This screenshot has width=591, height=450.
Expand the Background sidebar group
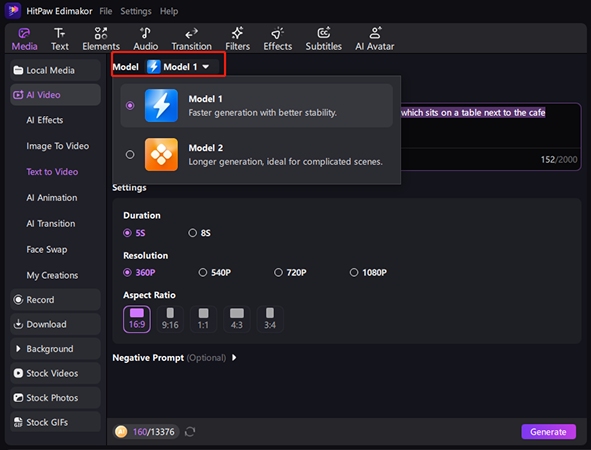click(18, 349)
